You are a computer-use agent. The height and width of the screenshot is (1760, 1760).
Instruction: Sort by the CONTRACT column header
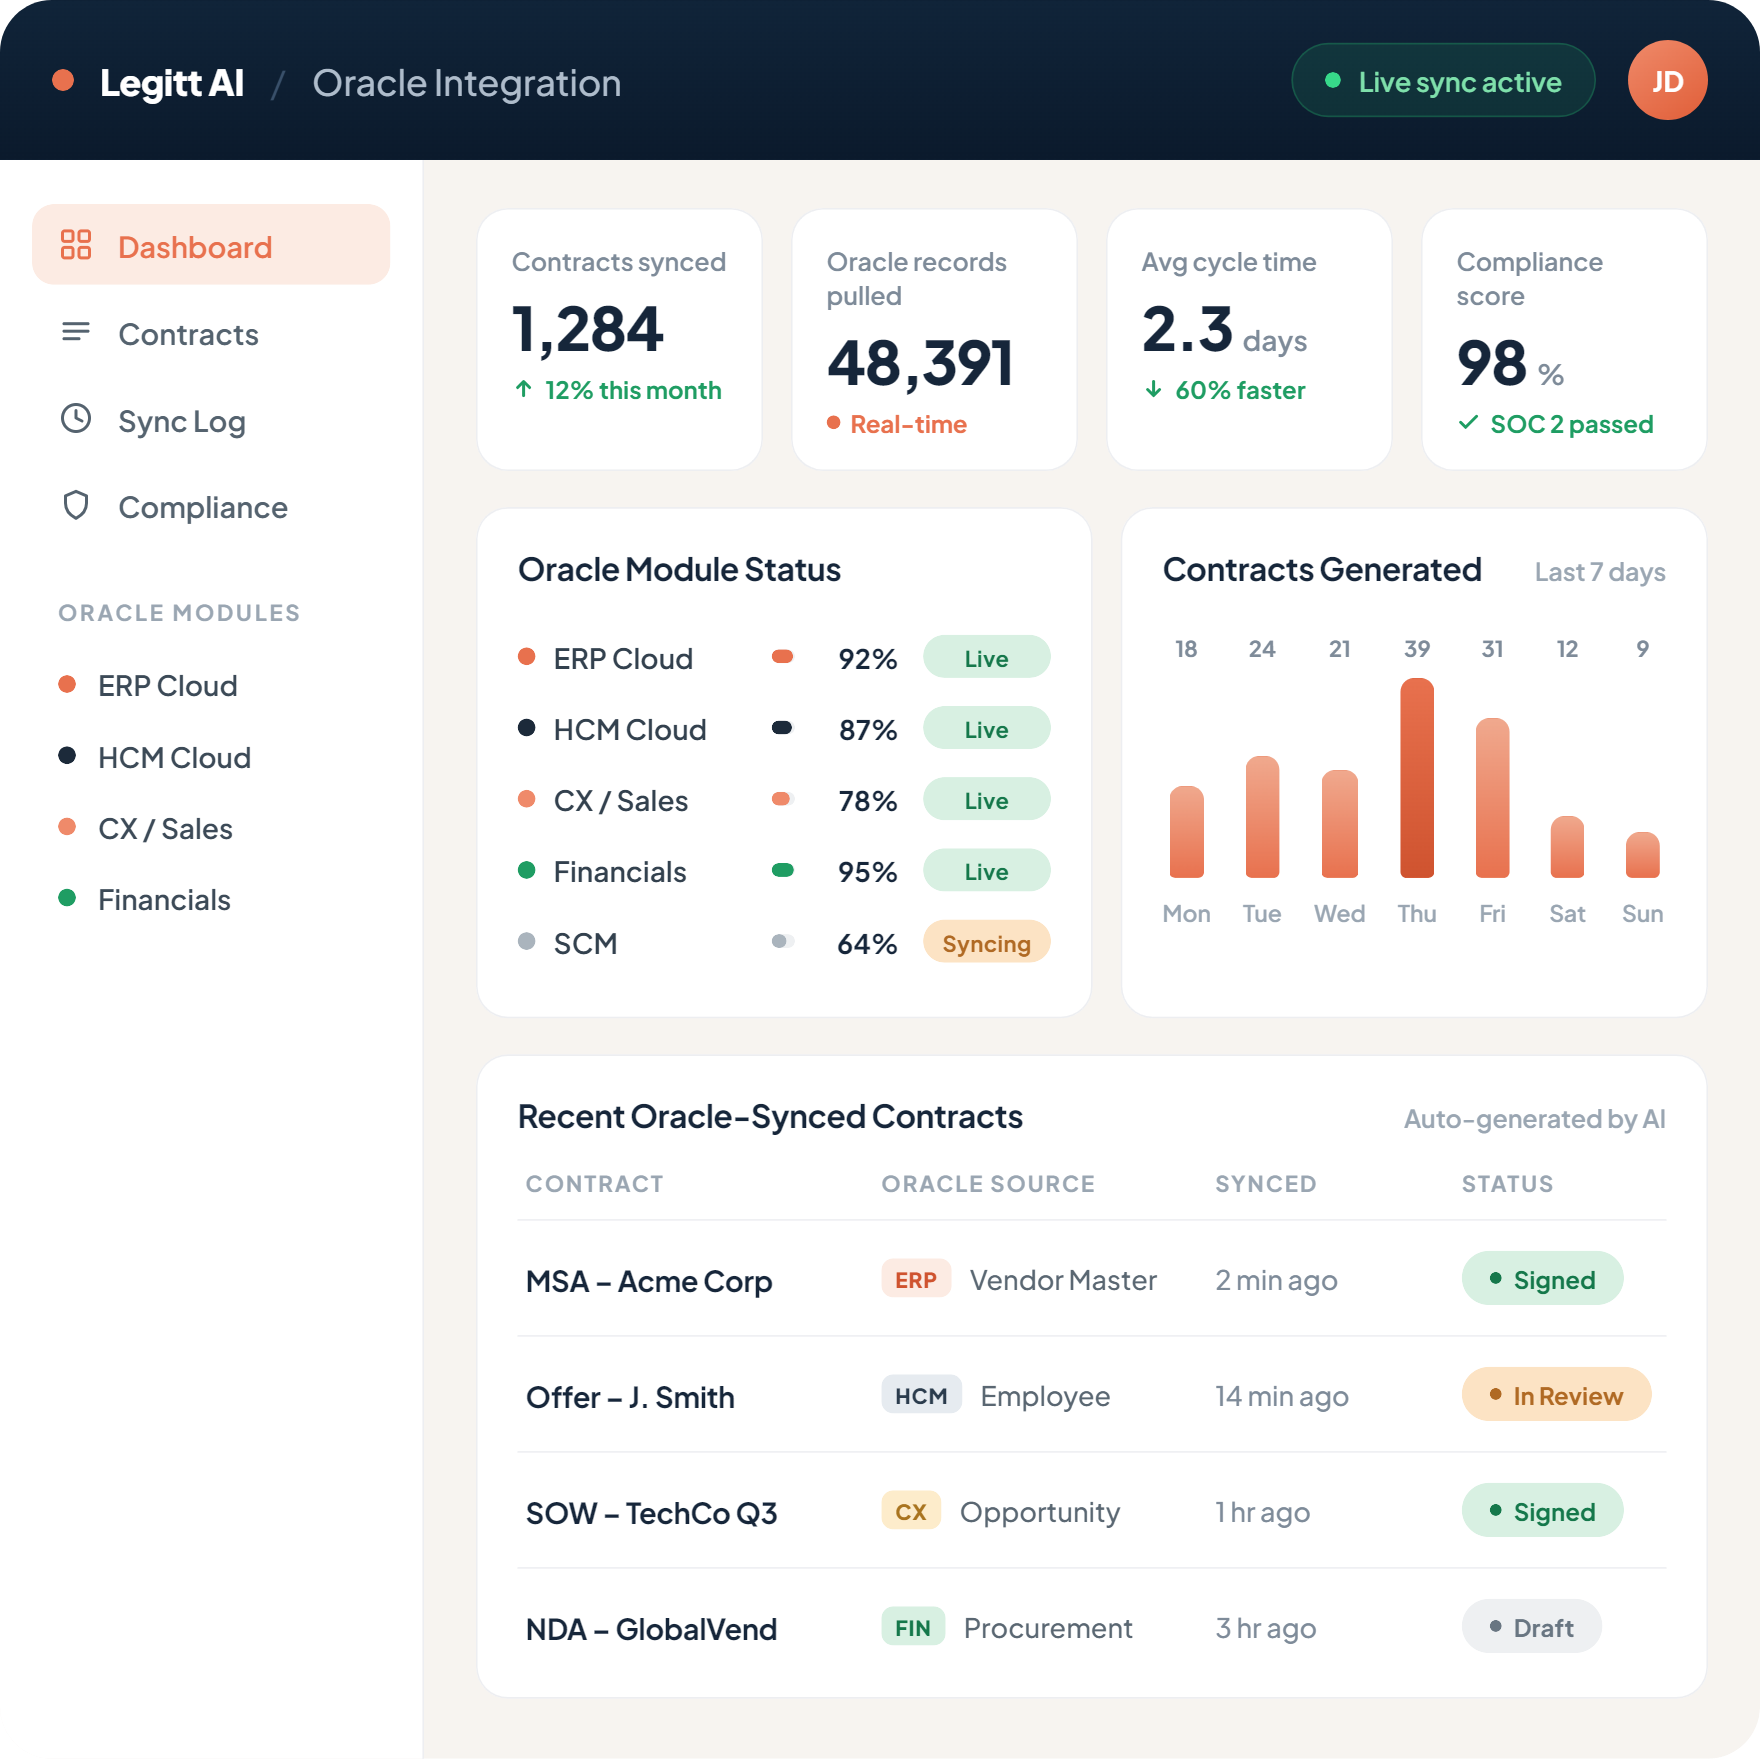click(x=595, y=1184)
